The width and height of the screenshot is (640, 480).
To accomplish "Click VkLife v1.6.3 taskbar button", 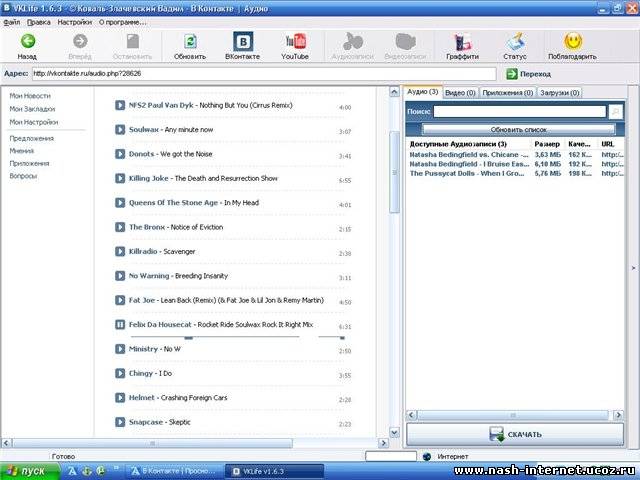I will click(274, 471).
